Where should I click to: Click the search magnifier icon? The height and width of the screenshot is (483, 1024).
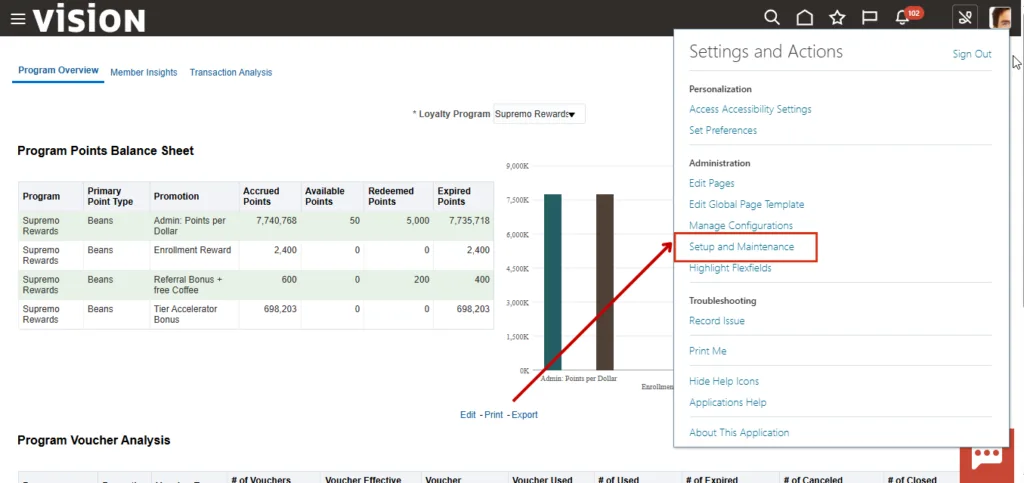pyautogui.click(x=771, y=17)
